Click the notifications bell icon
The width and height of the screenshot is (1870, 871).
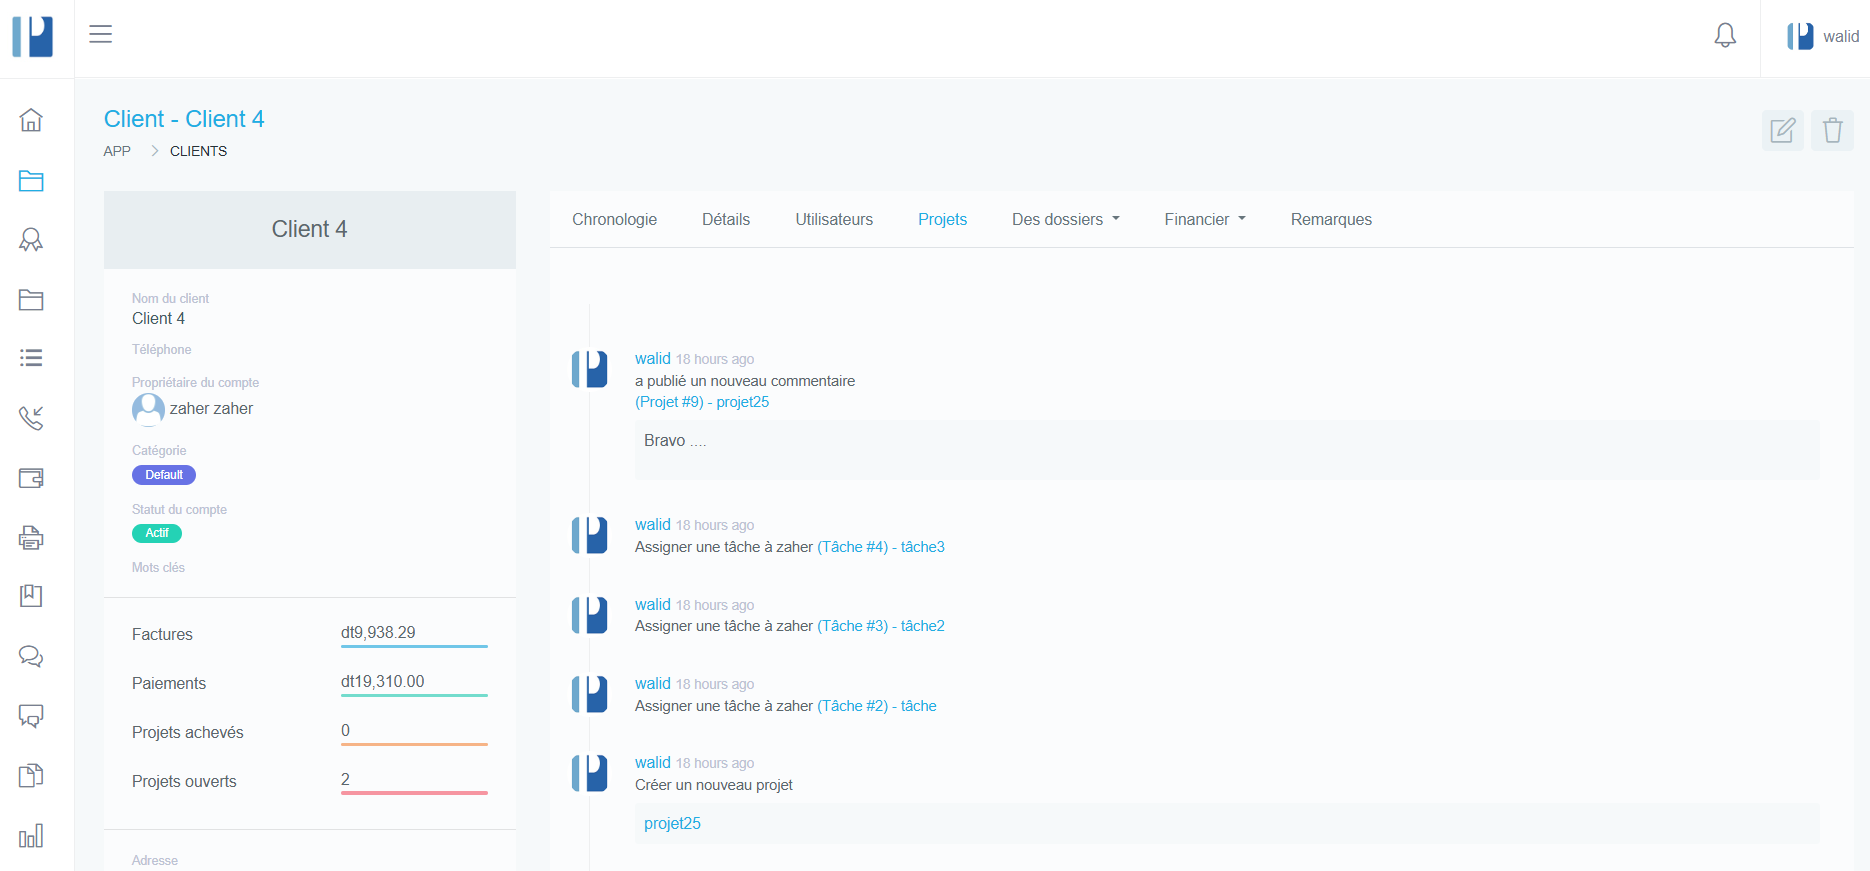click(x=1725, y=36)
